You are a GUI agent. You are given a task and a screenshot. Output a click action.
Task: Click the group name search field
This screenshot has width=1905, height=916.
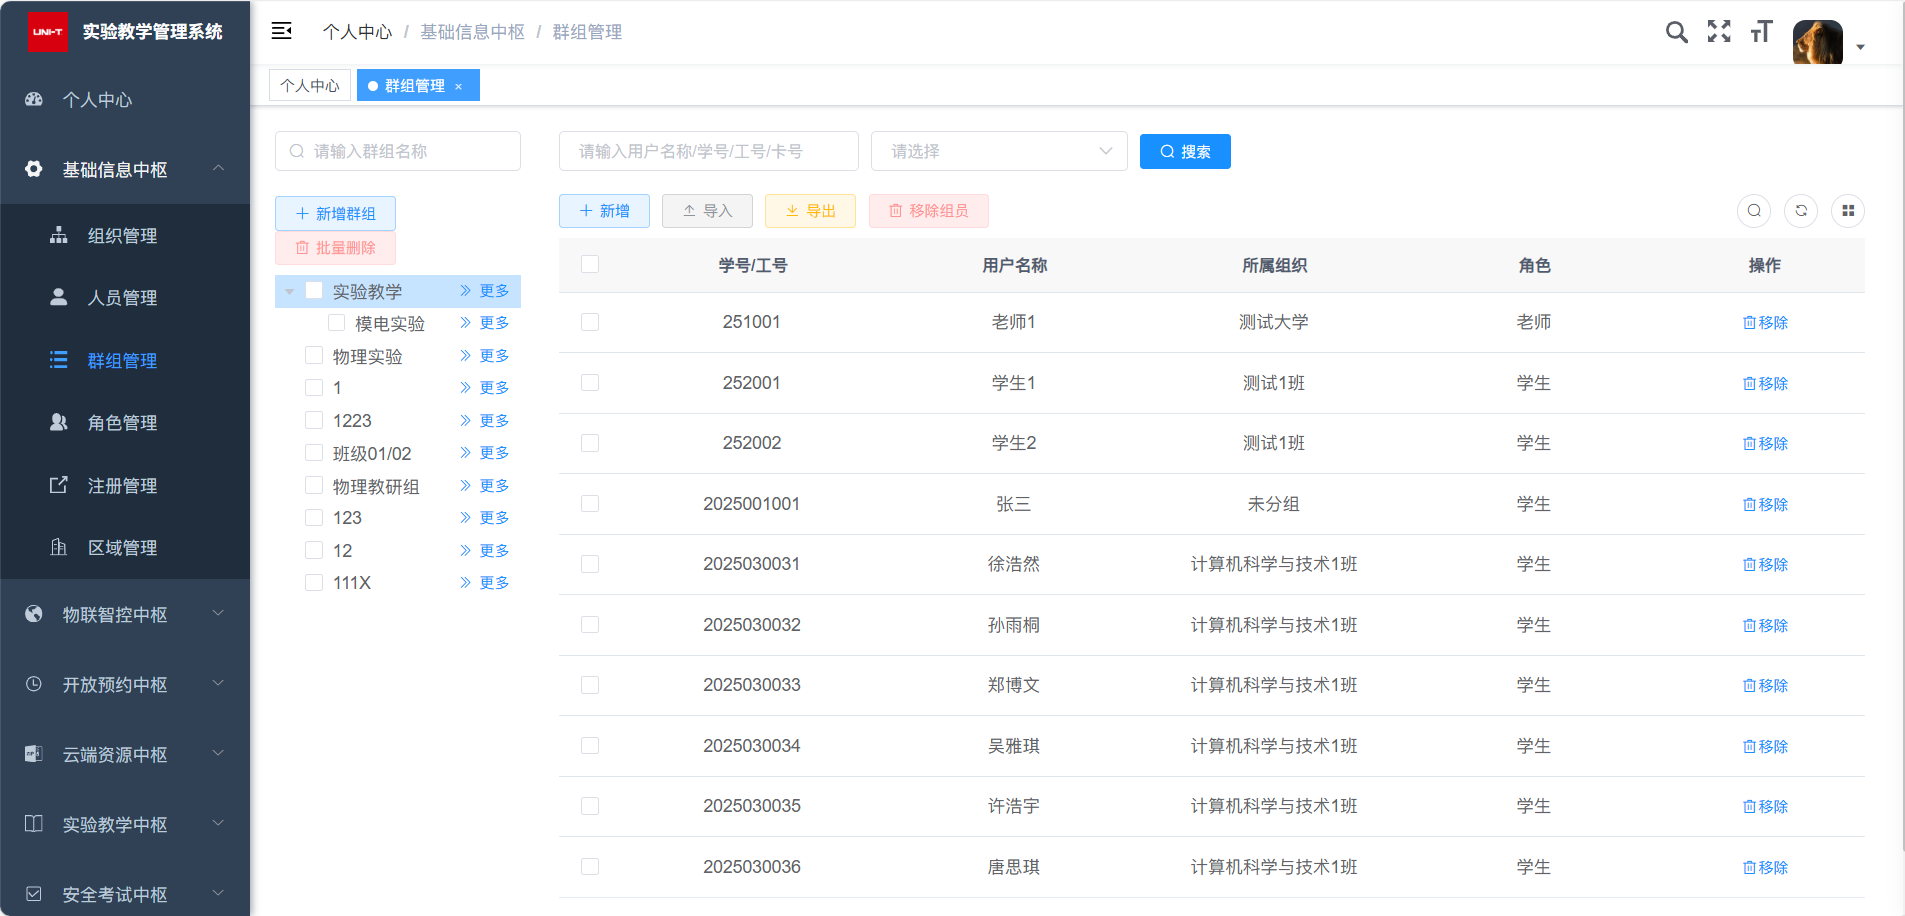point(398,151)
